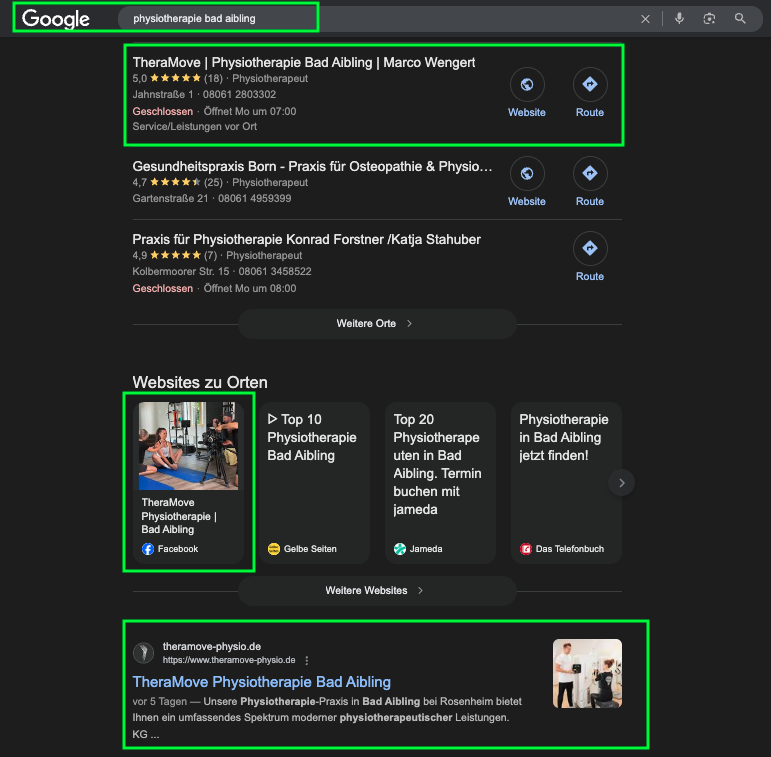Open Praxis Konrad Forstner listing title

pos(306,239)
